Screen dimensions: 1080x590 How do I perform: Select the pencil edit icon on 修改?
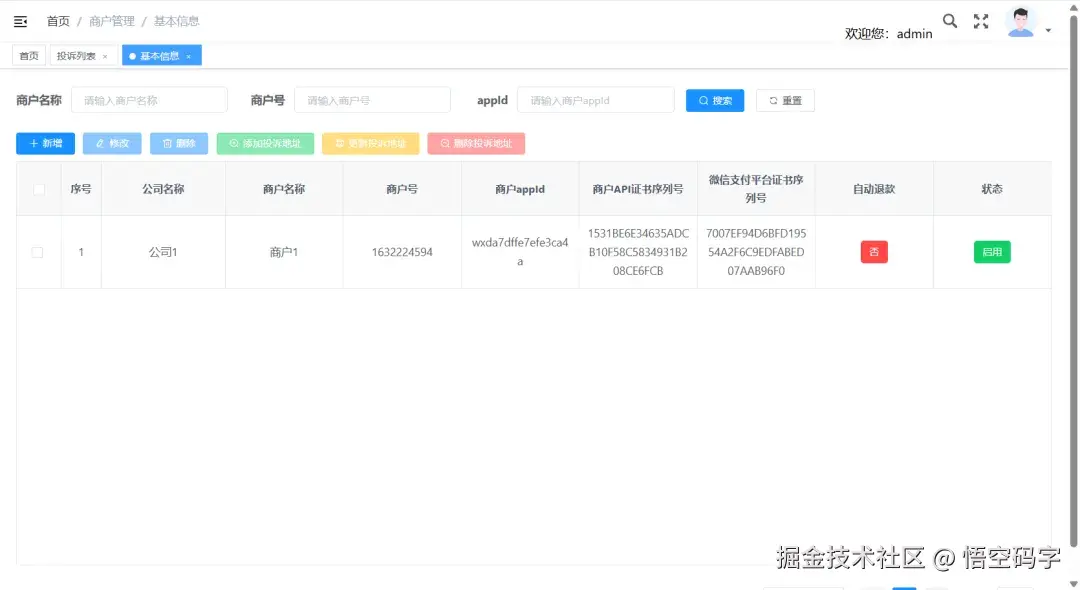tap(98, 143)
